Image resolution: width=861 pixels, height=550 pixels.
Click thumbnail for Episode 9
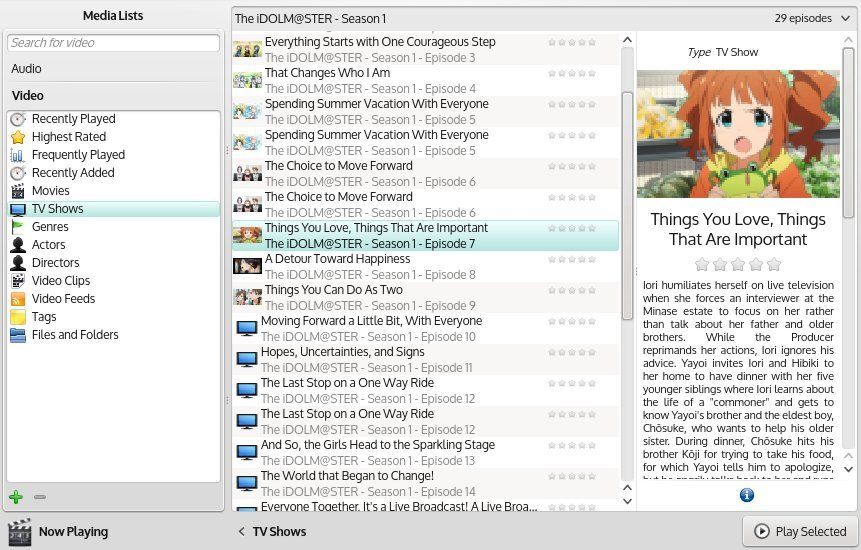point(247,298)
